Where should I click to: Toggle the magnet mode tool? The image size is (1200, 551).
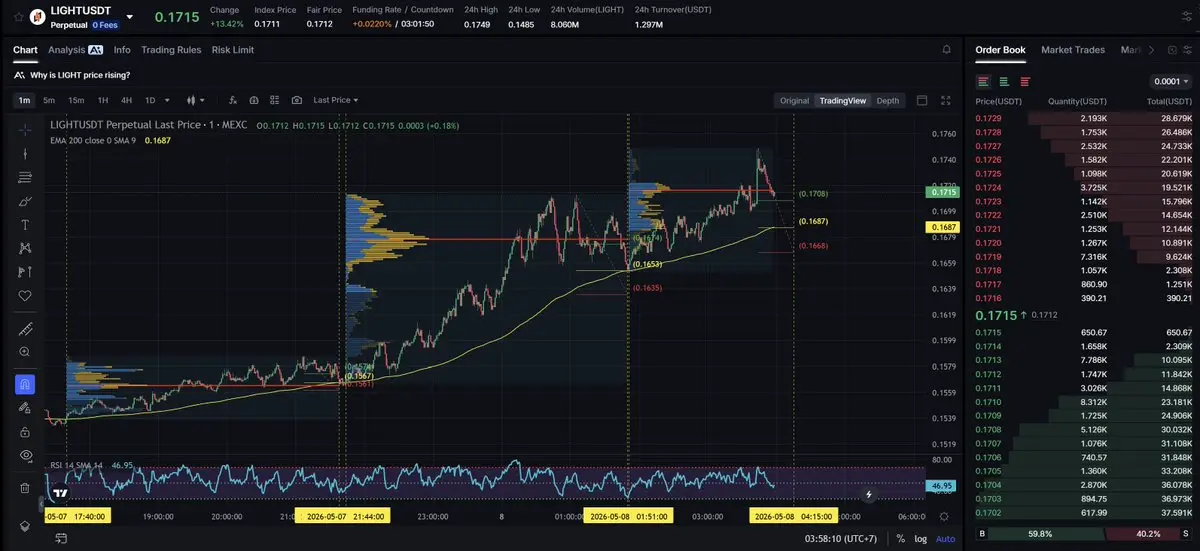(25, 384)
